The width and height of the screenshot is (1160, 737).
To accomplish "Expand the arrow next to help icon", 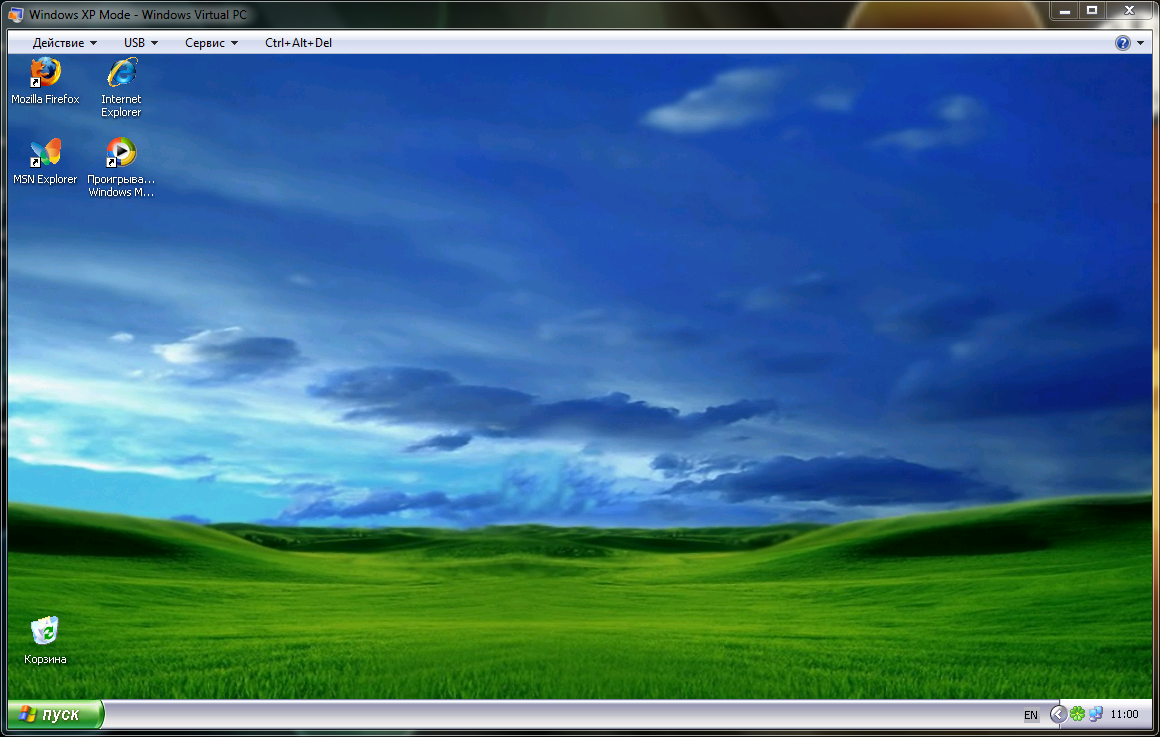I will pos(1140,43).
